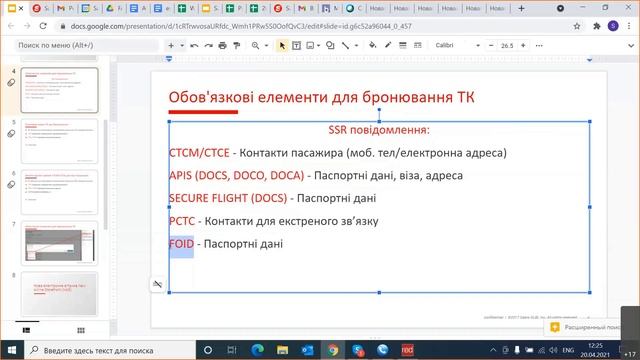Image resolution: width=640 pixels, height=360 pixels.
Task: Insert an image
Action: pos(310,46)
